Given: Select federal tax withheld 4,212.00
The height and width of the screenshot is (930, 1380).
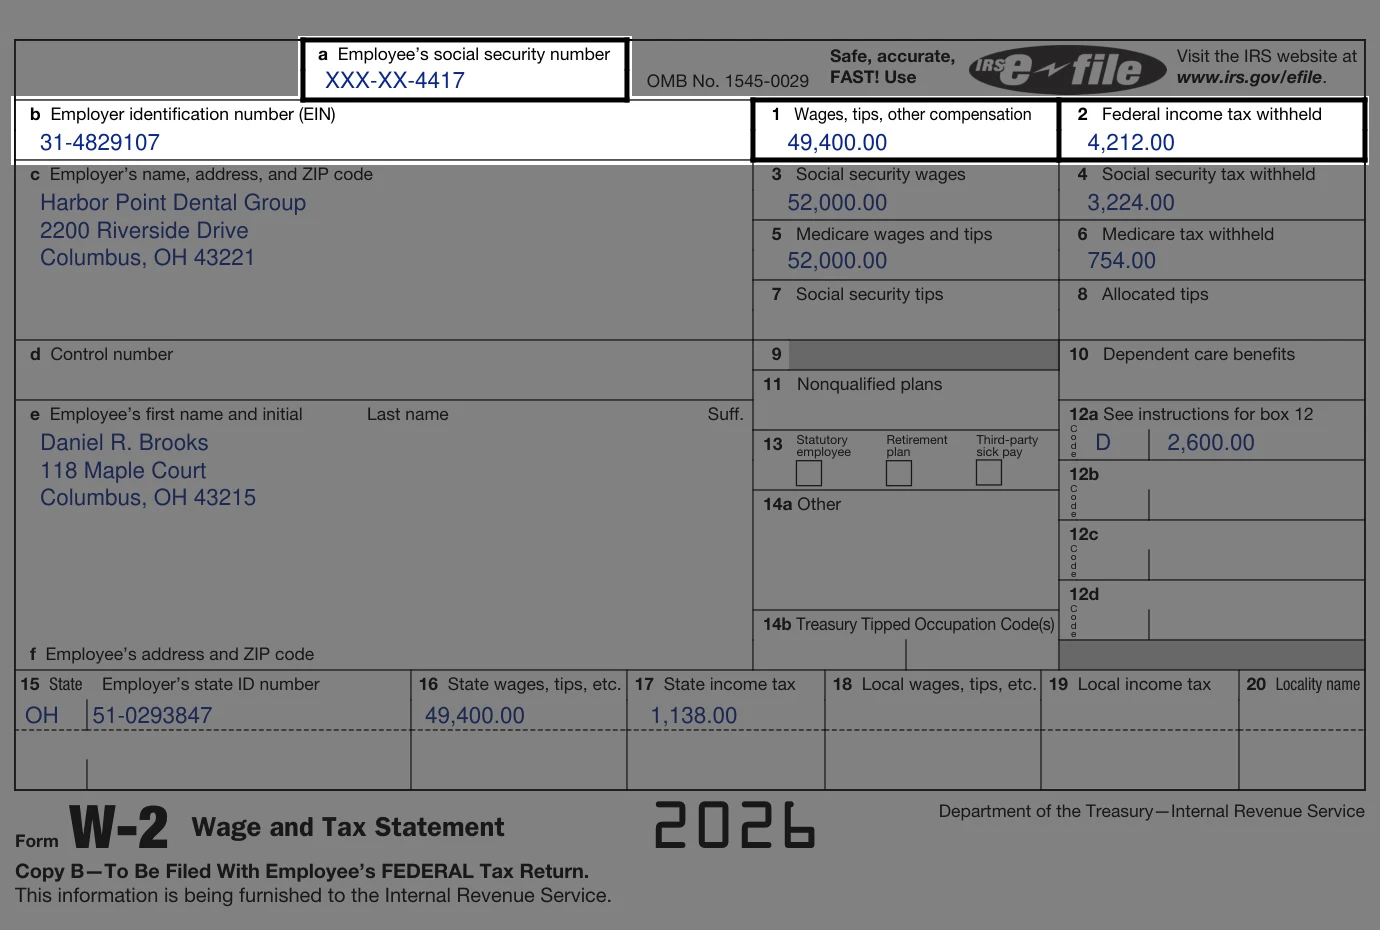Looking at the screenshot, I should click(x=1131, y=143).
